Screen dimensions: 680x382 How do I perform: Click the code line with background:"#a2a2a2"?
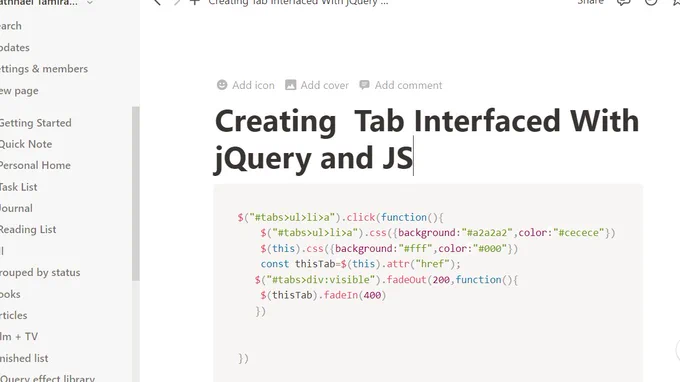tap(438, 233)
